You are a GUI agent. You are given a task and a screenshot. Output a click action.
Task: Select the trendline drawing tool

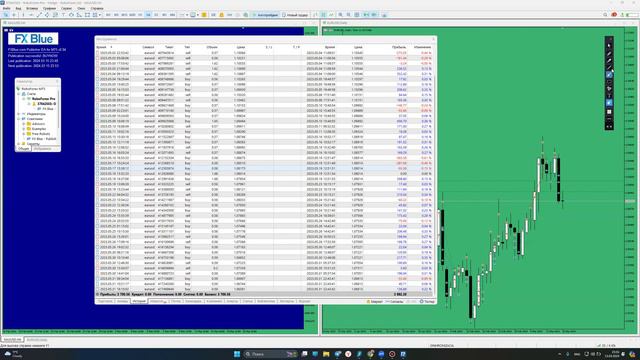(x=39, y=15)
